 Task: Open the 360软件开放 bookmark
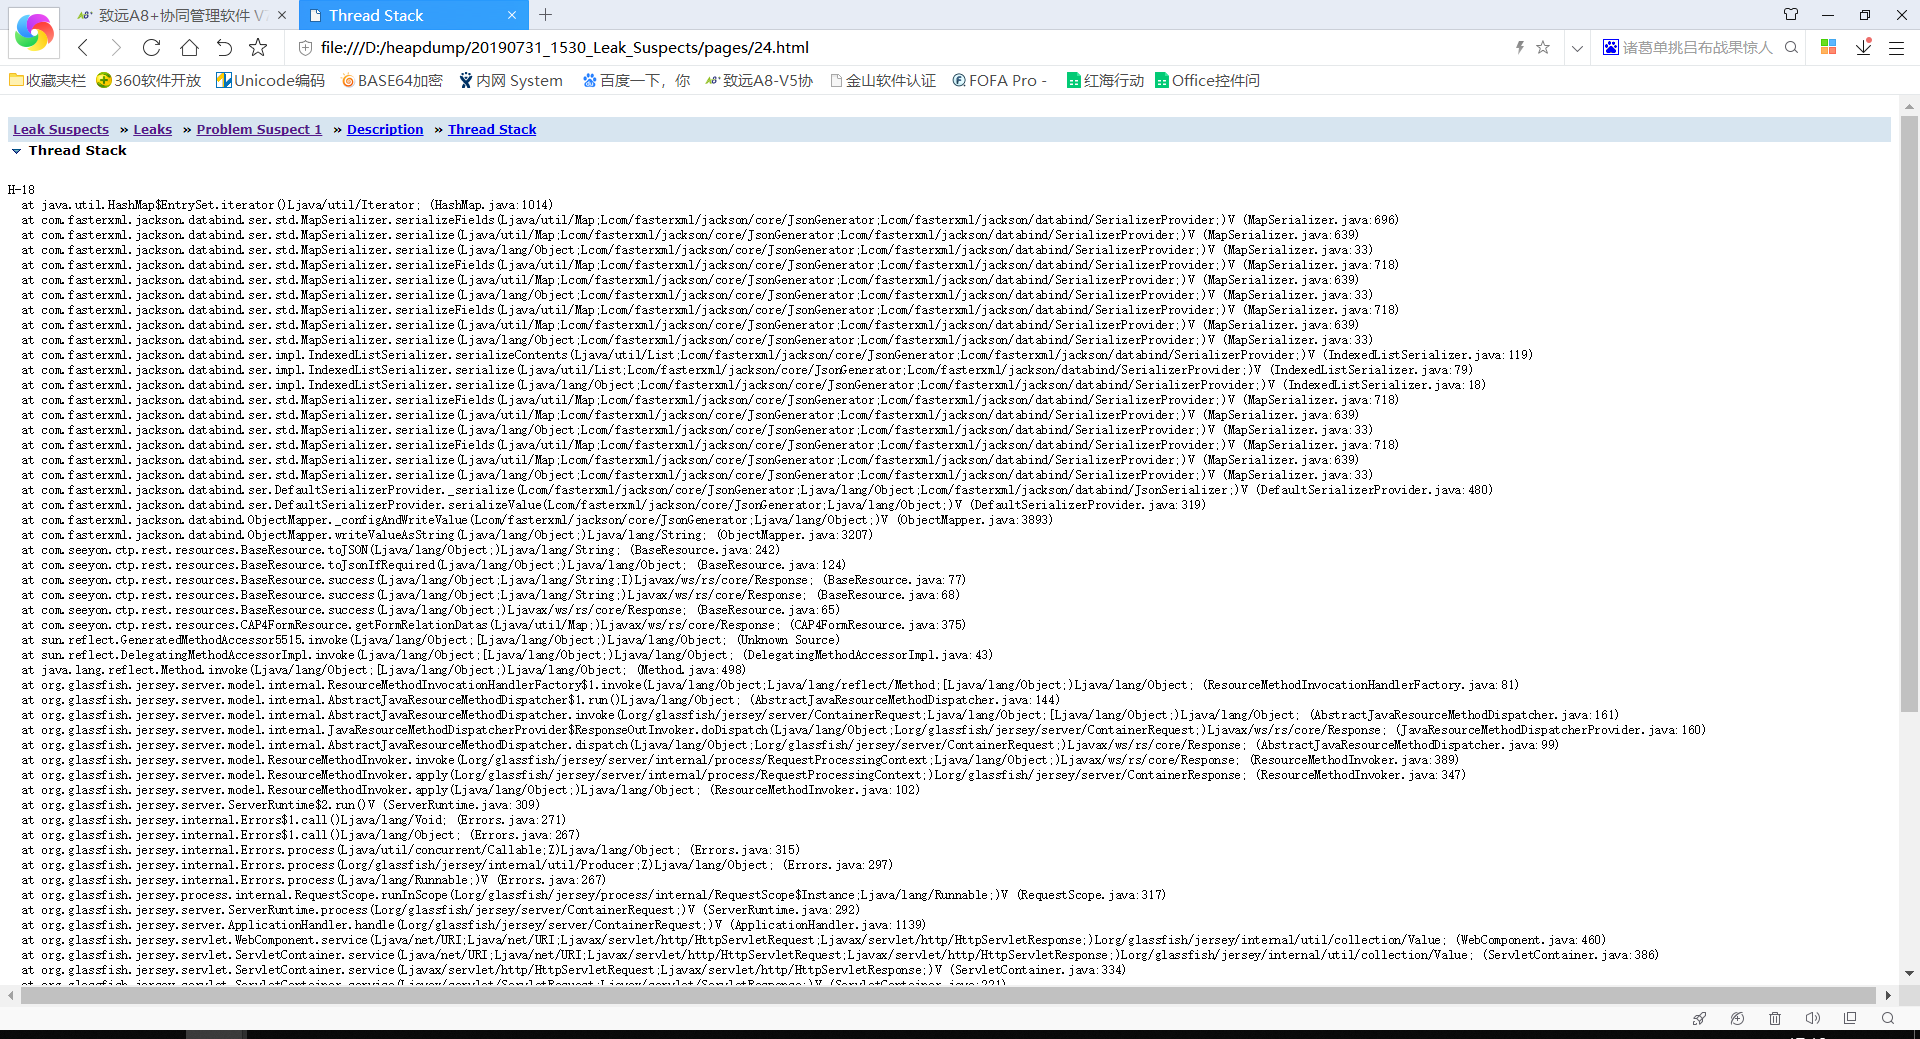pyautogui.click(x=149, y=80)
